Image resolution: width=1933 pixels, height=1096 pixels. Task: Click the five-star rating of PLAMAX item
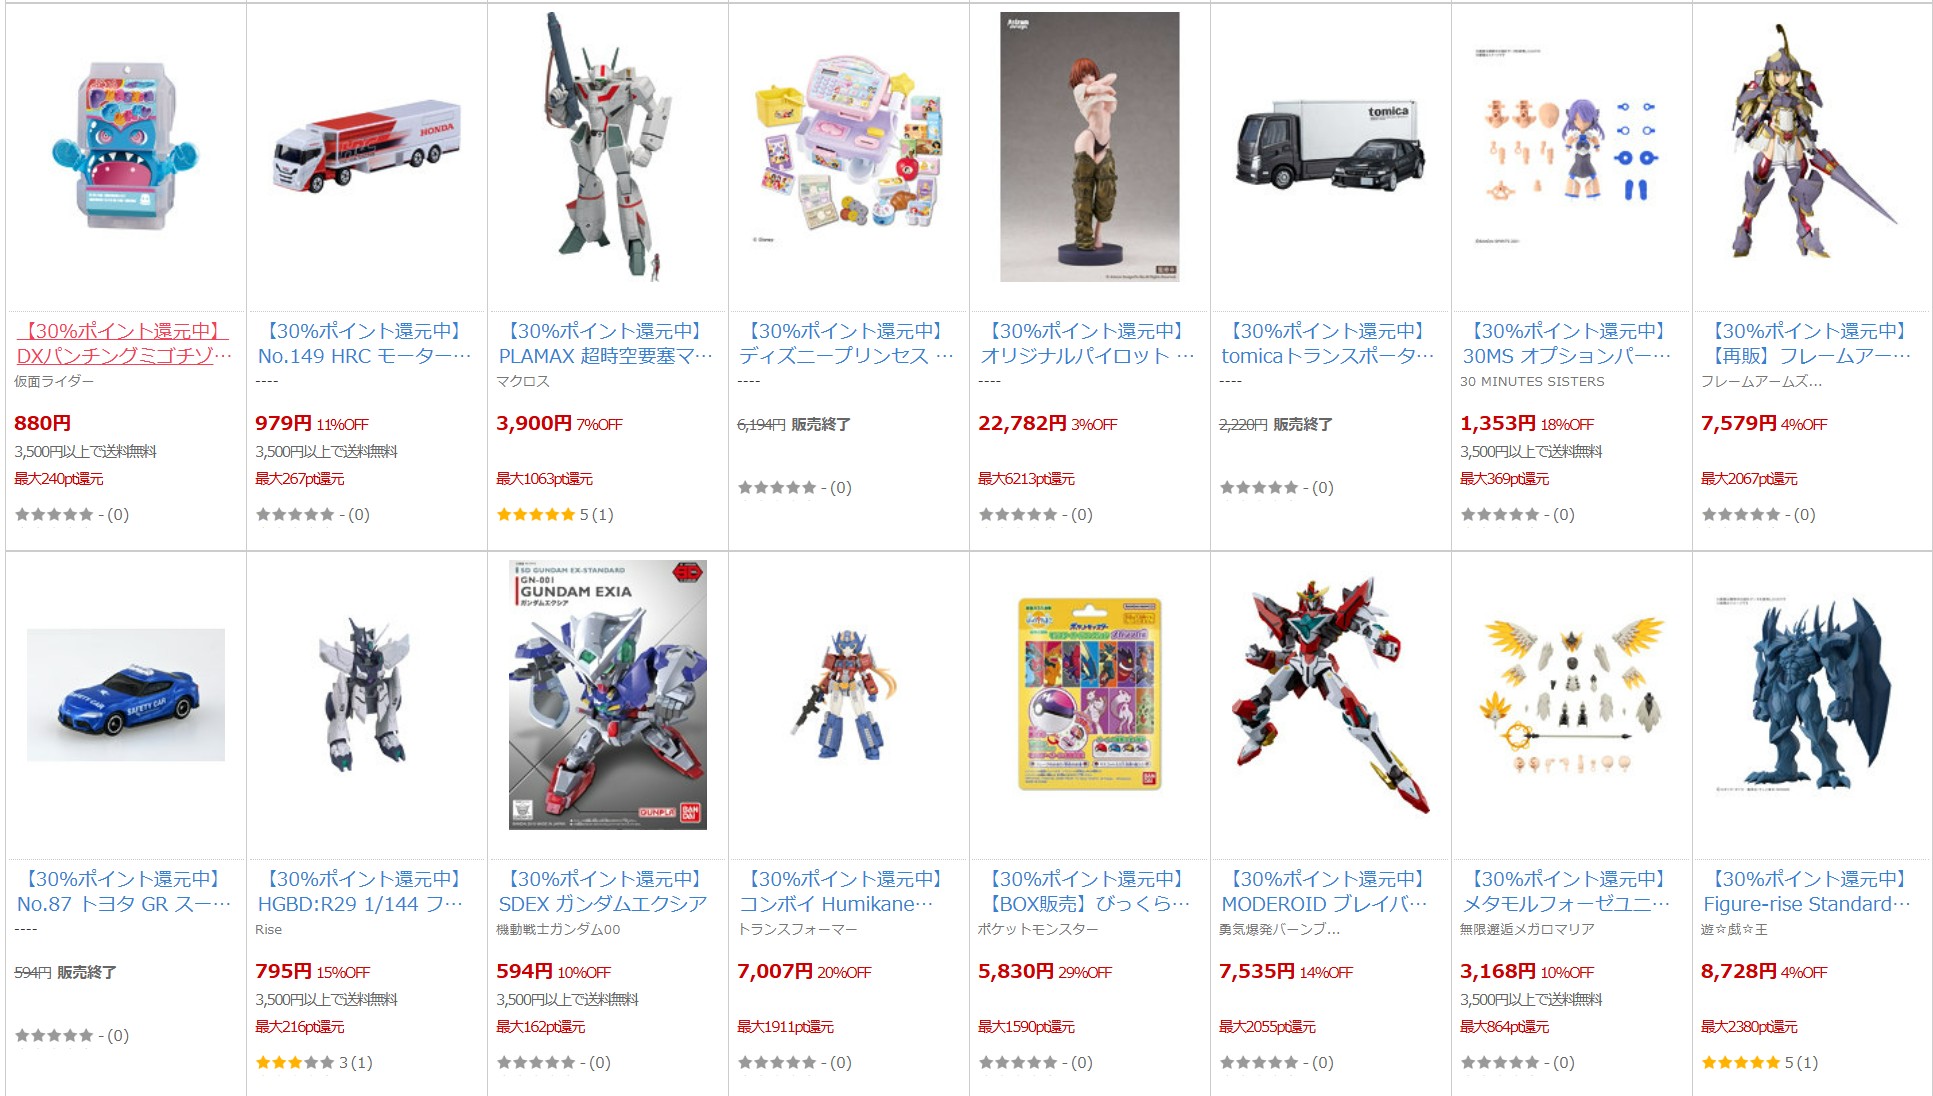pyautogui.click(x=536, y=514)
